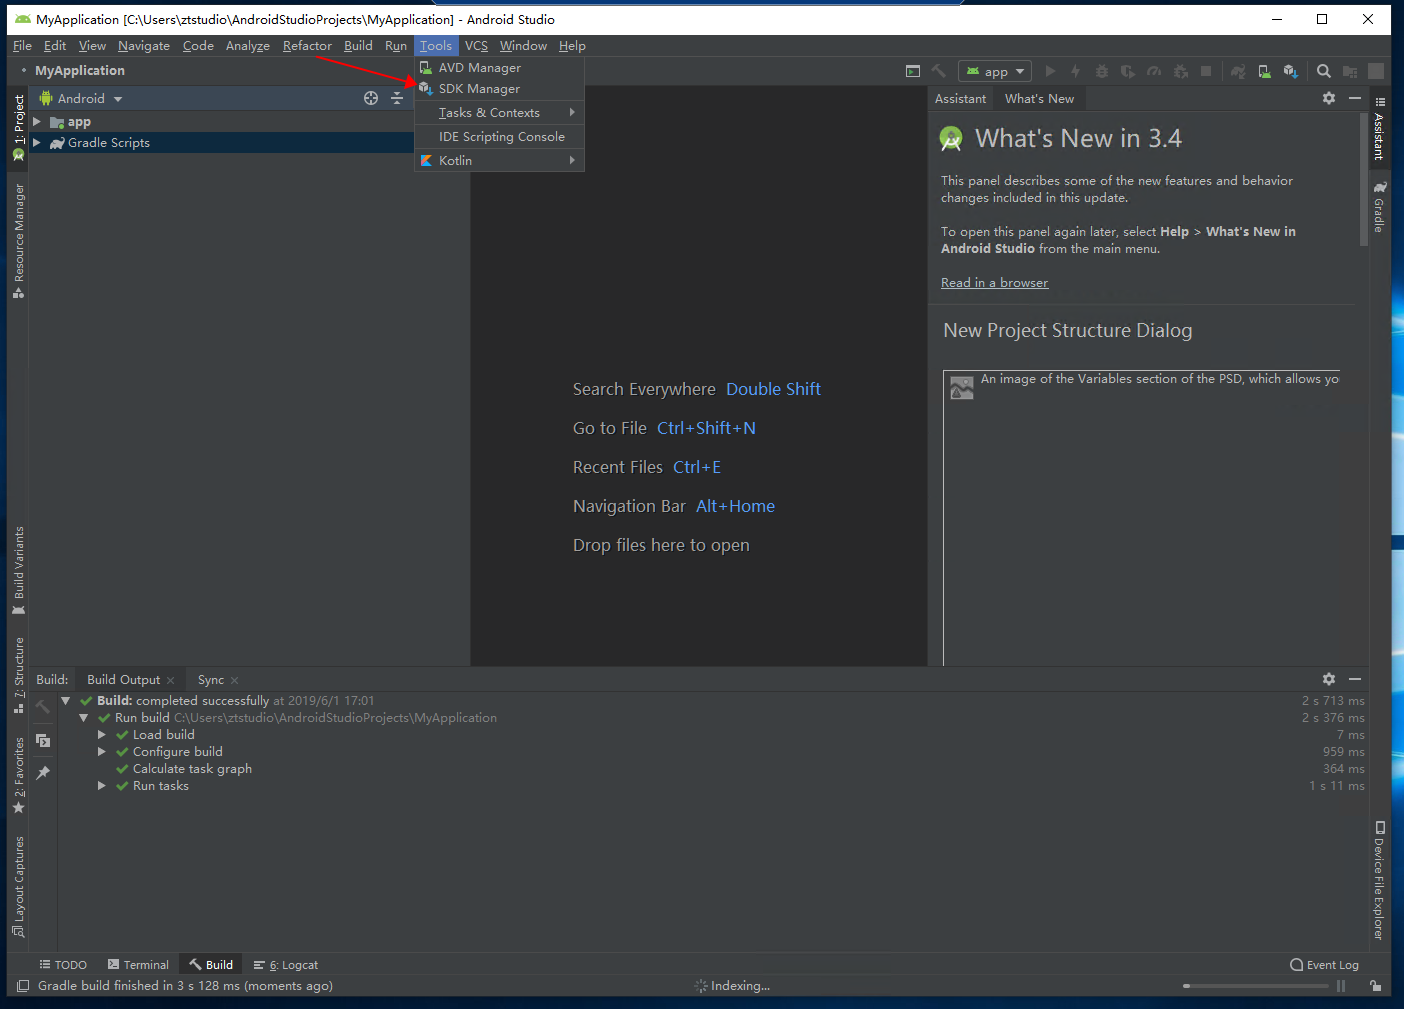
Task: Click the green Run app play icon
Action: pos(1050,71)
